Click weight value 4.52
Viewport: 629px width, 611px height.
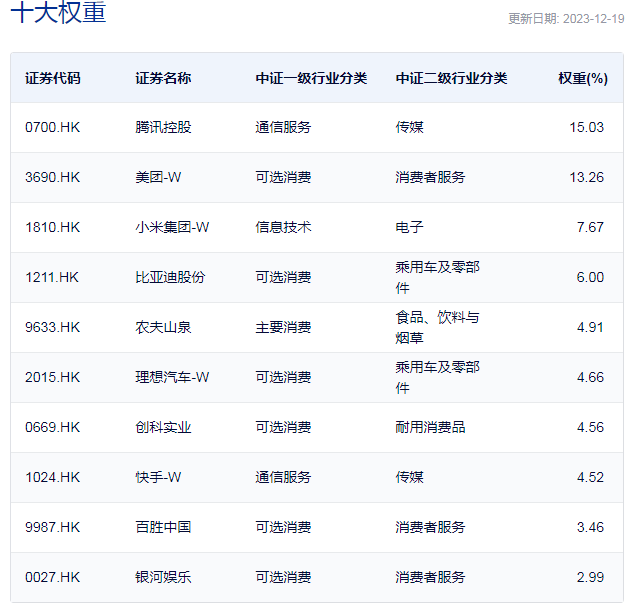point(590,477)
